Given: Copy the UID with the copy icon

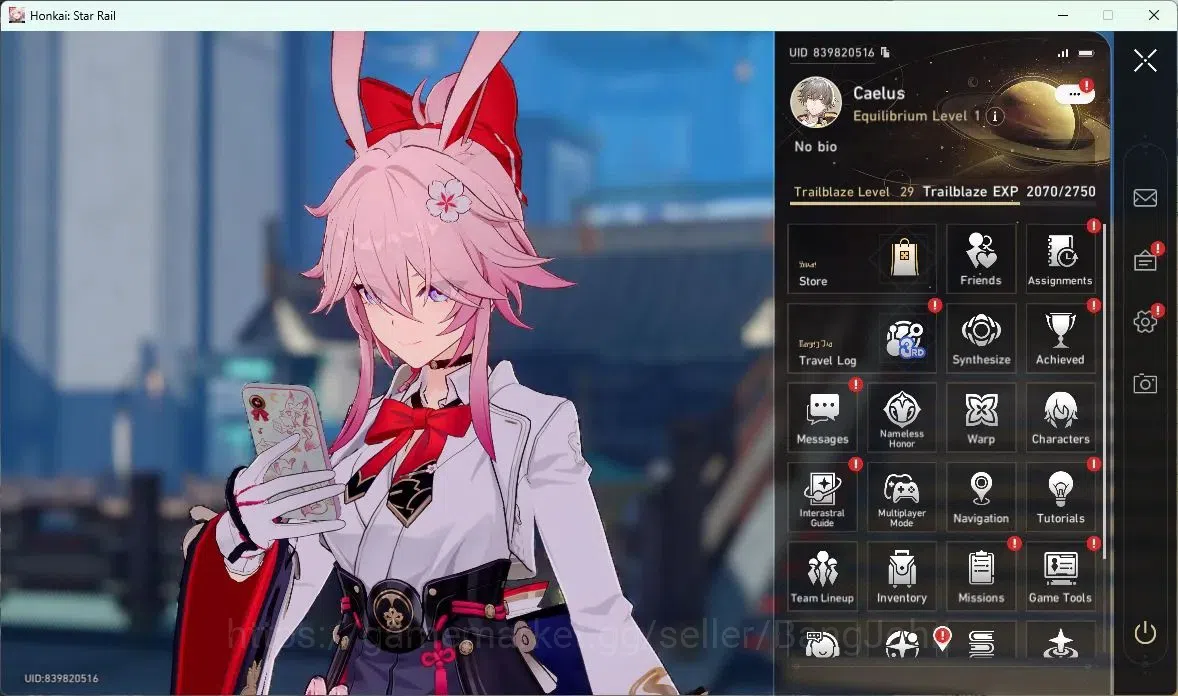Looking at the screenshot, I should [x=885, y=52].
